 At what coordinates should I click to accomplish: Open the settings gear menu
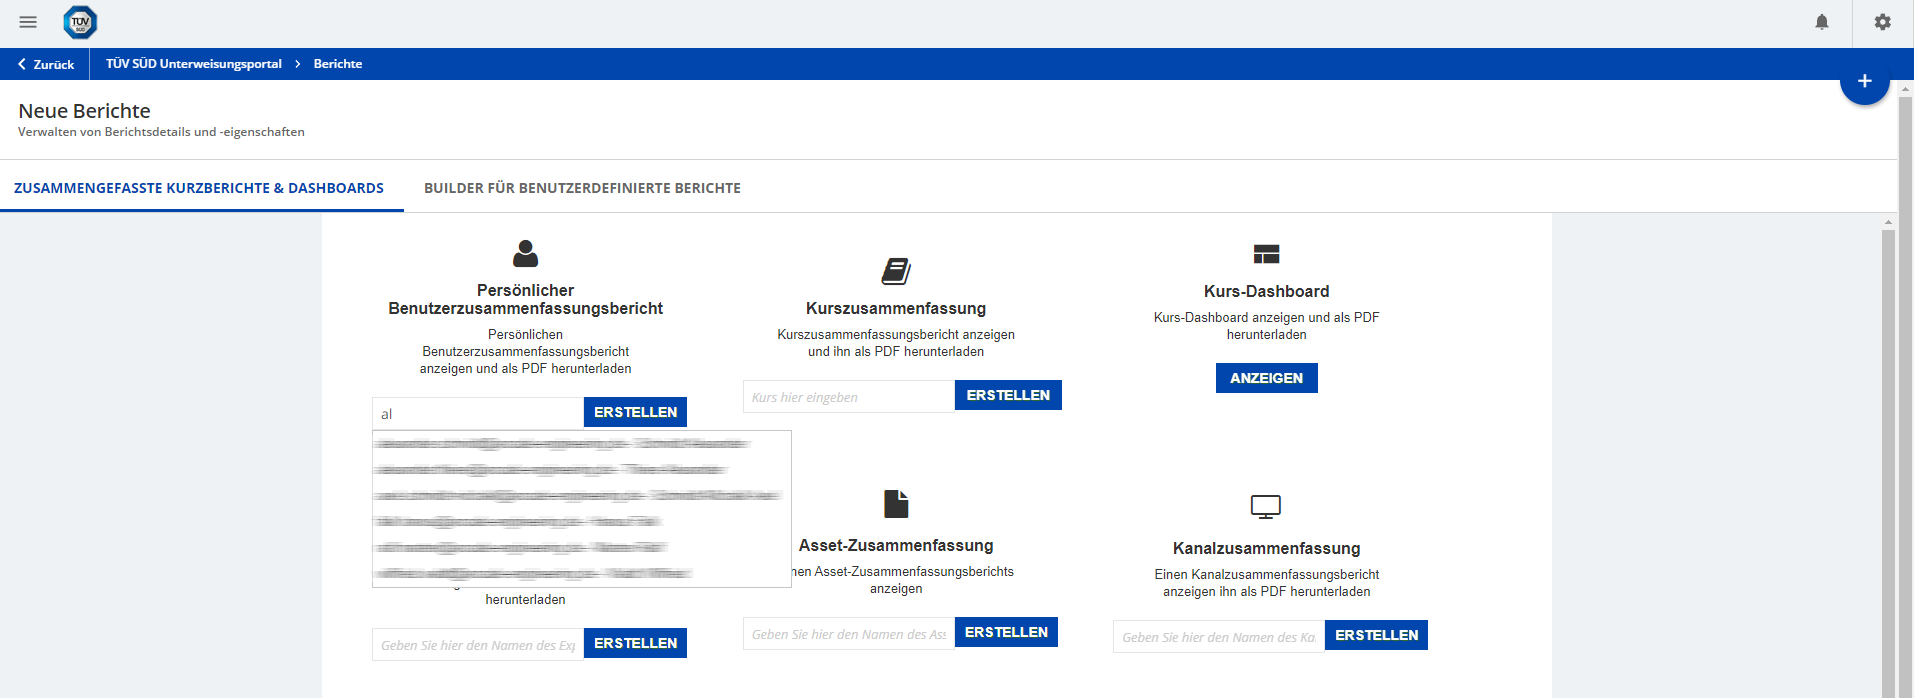pyautogui.click(x=1883, y=22)
